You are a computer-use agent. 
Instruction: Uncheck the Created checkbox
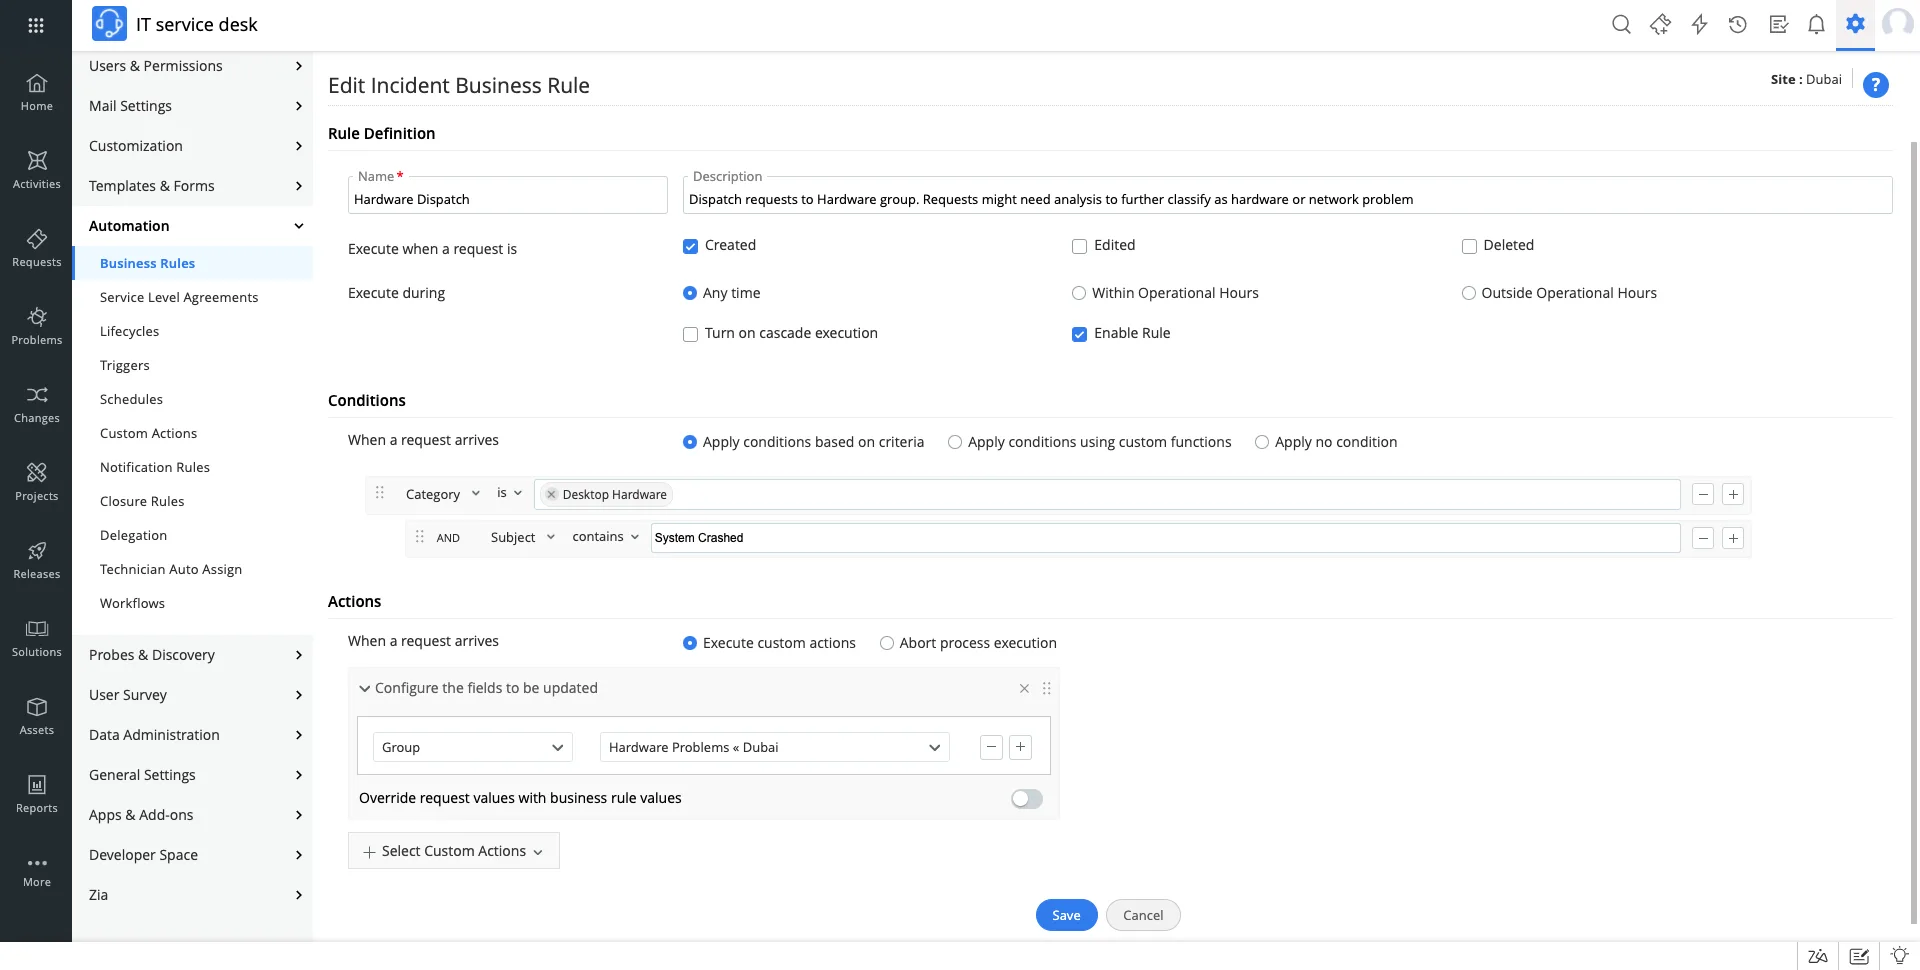pyautogui.click(x=690, y=246)
